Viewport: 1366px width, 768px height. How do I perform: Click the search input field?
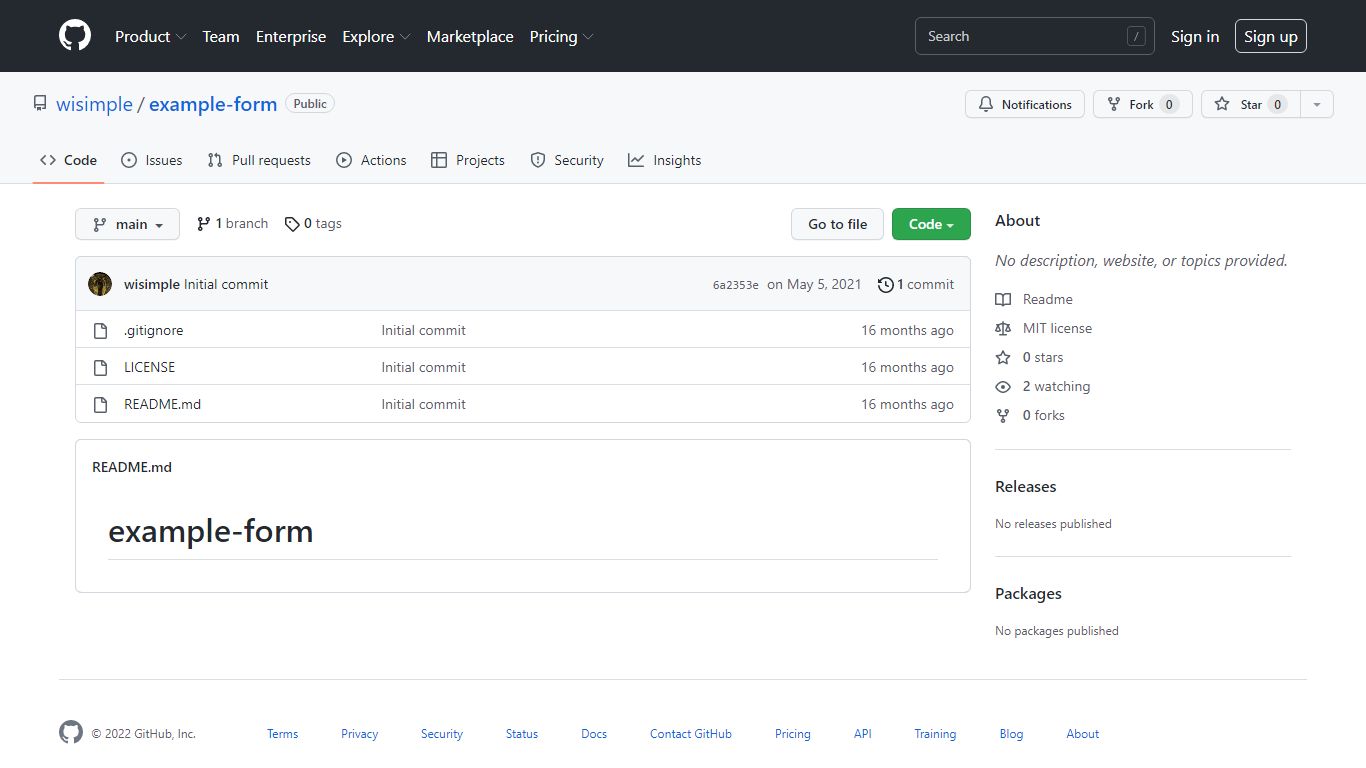1035,36
